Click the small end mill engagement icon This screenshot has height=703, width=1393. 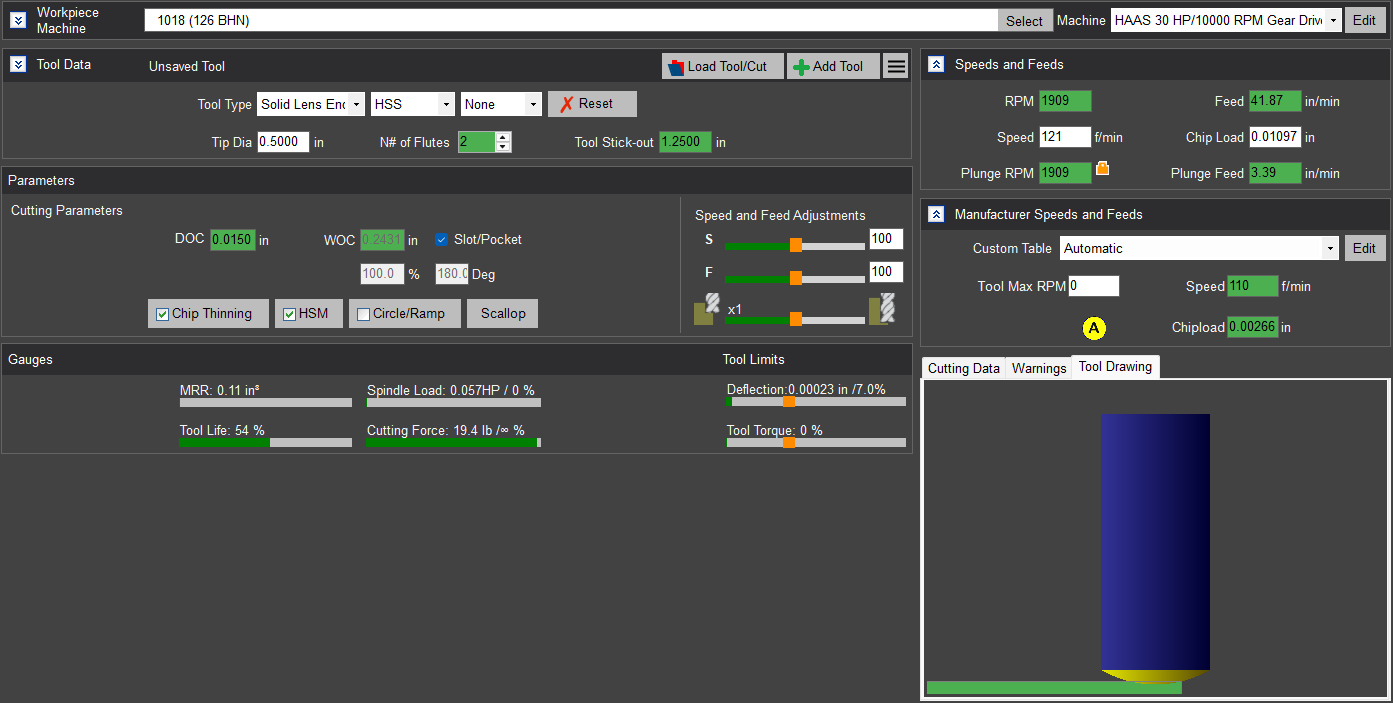tap(706, 309)
